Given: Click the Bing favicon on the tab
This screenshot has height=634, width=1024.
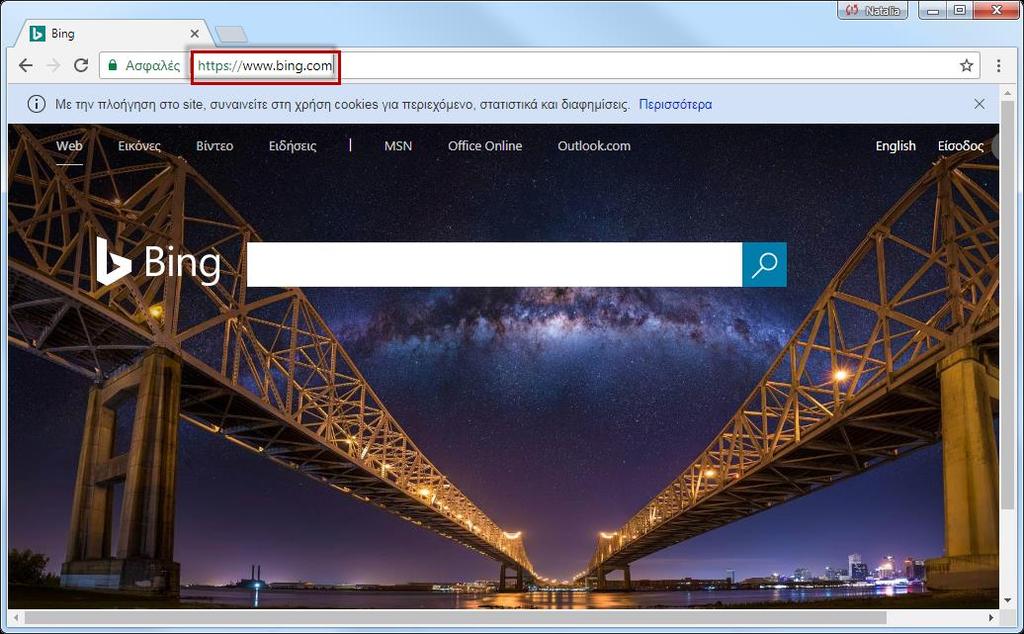Looking at the screenshot, I should click(x=38, y=33).
